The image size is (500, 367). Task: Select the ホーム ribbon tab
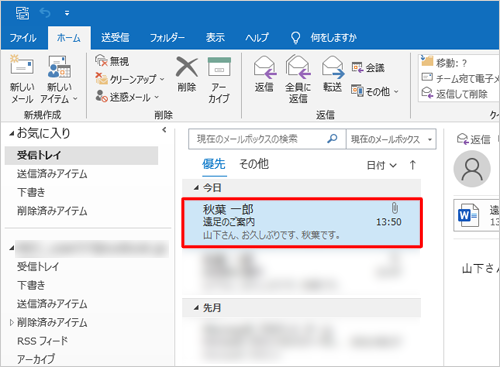pos(69,38)
